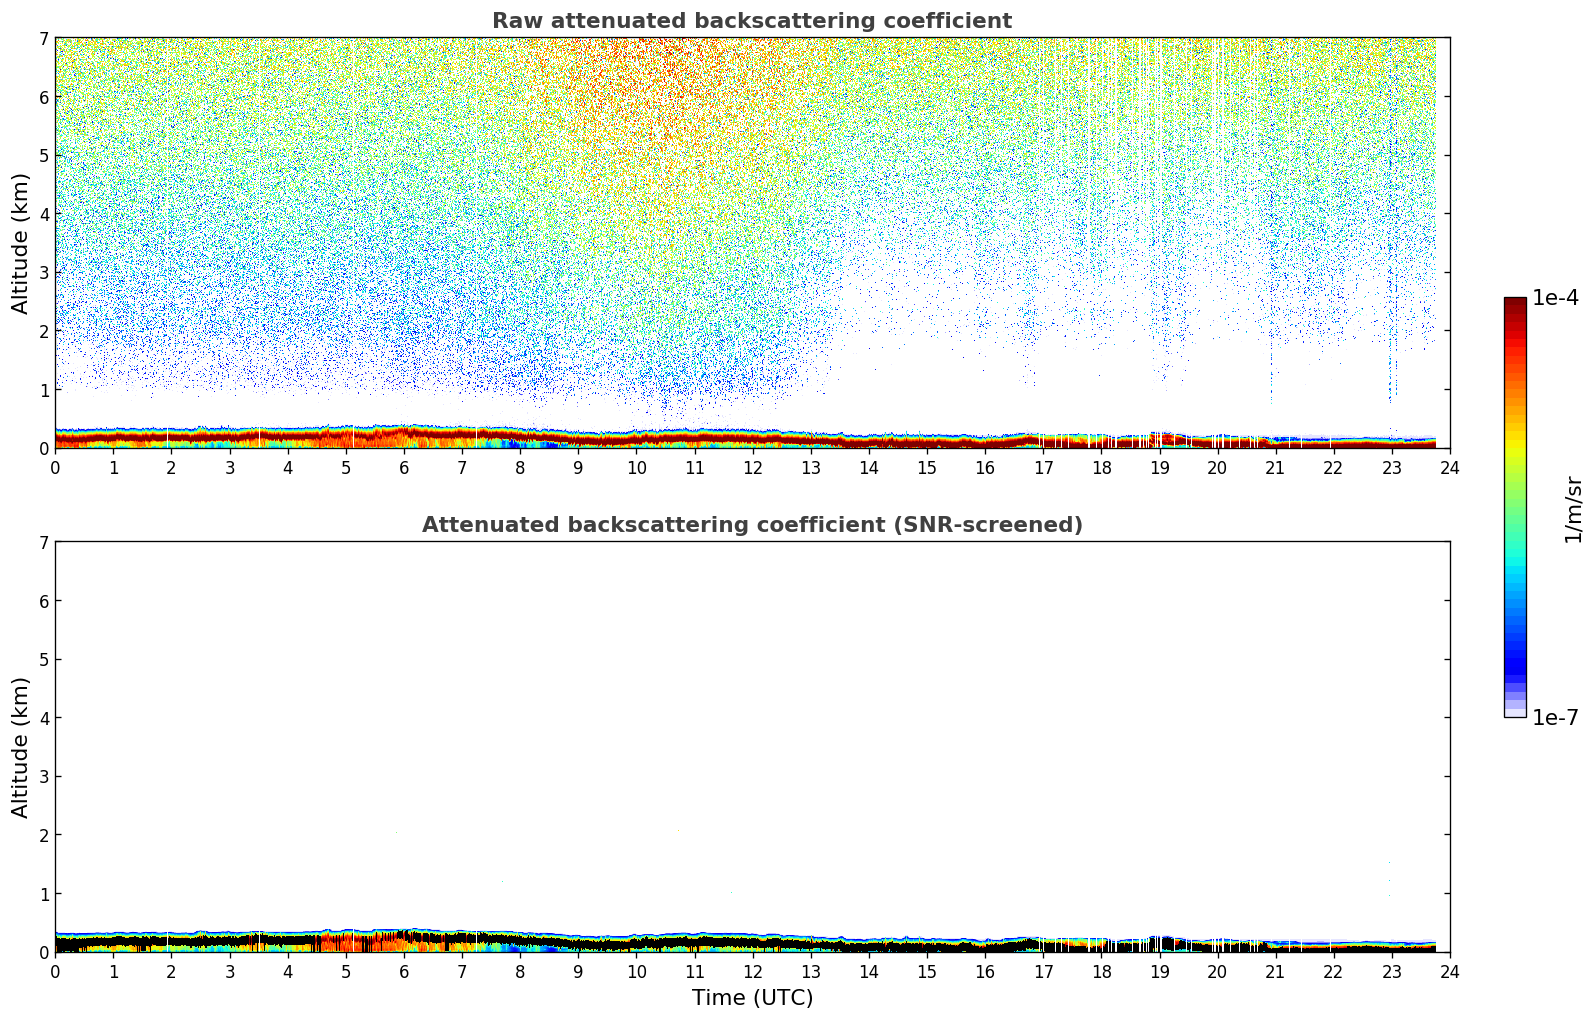Click altitude tick "6" on the SNR-screened plot
1595x1020 pixels.
tap(44, 601)
